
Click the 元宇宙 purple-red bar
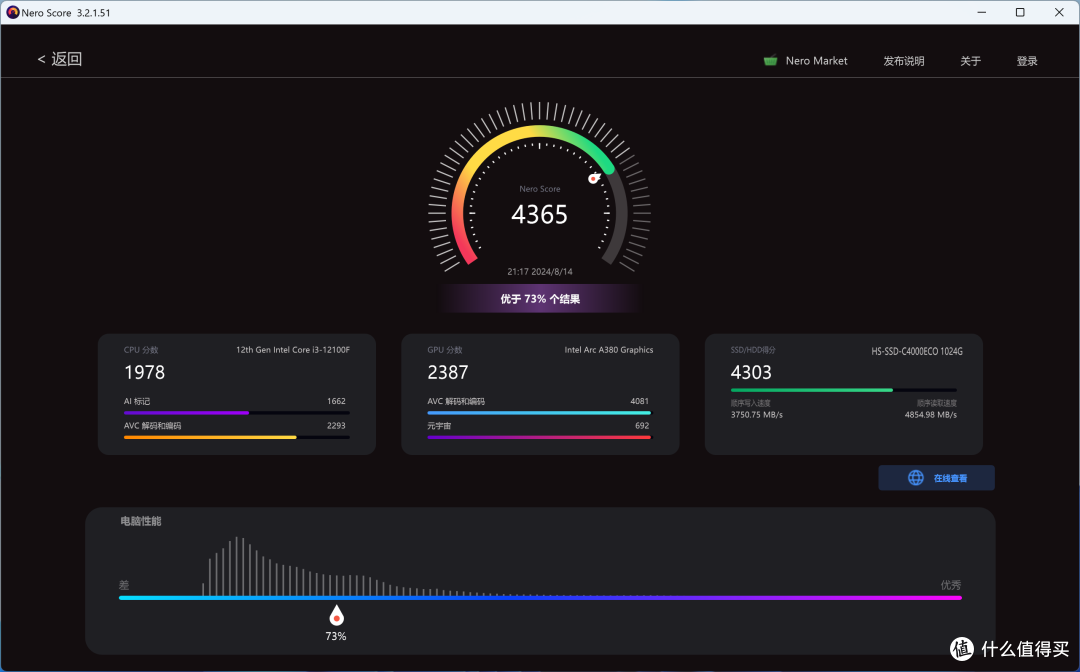[x=539, y=437]
